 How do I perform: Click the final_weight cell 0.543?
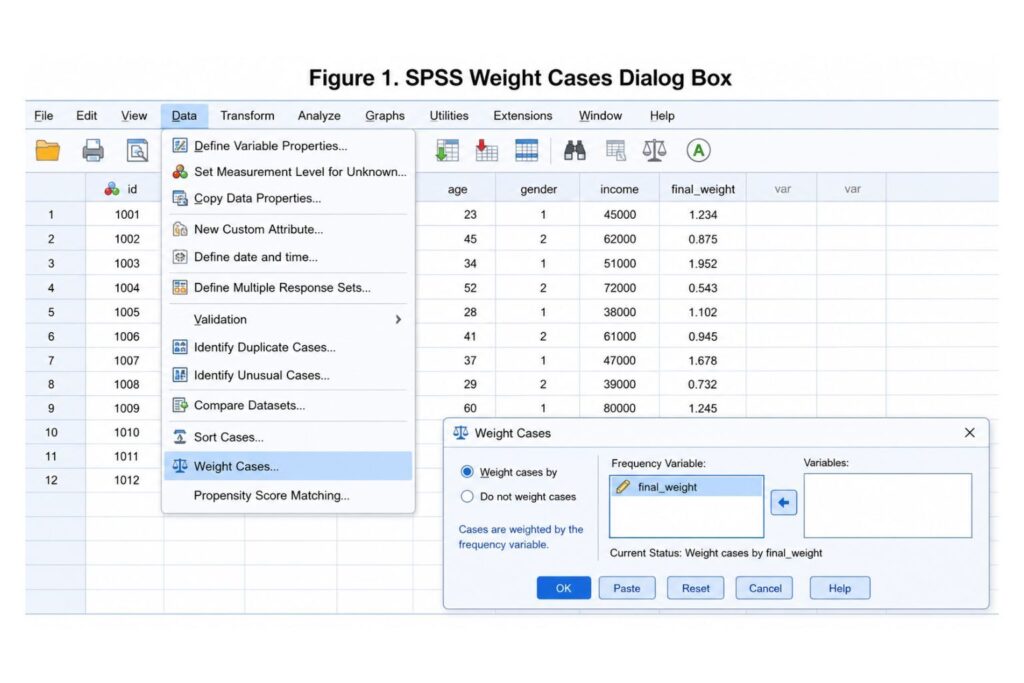pyautogui.click(x=703, y=288)
